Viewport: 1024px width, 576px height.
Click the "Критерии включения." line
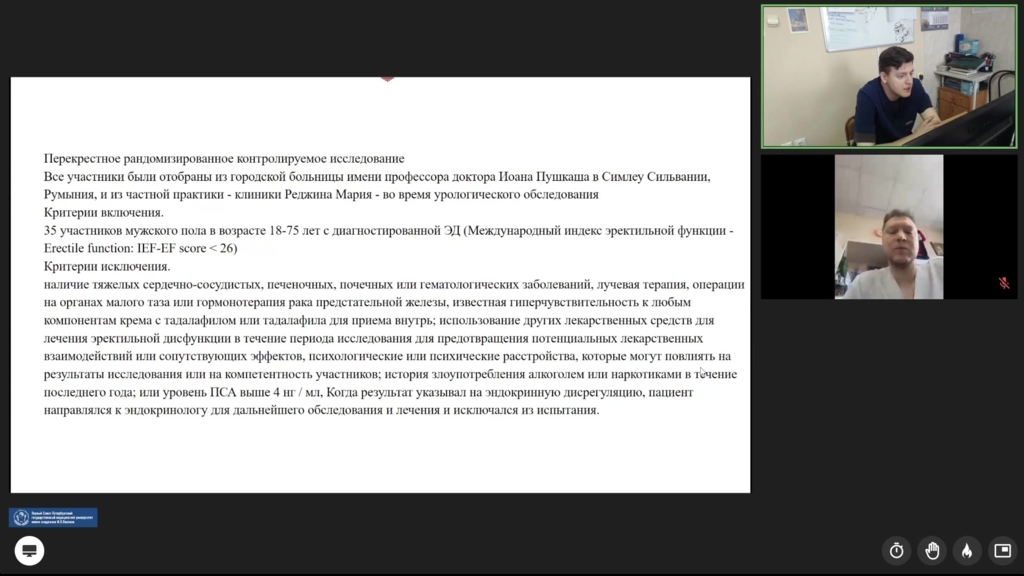tap(104, 213)
